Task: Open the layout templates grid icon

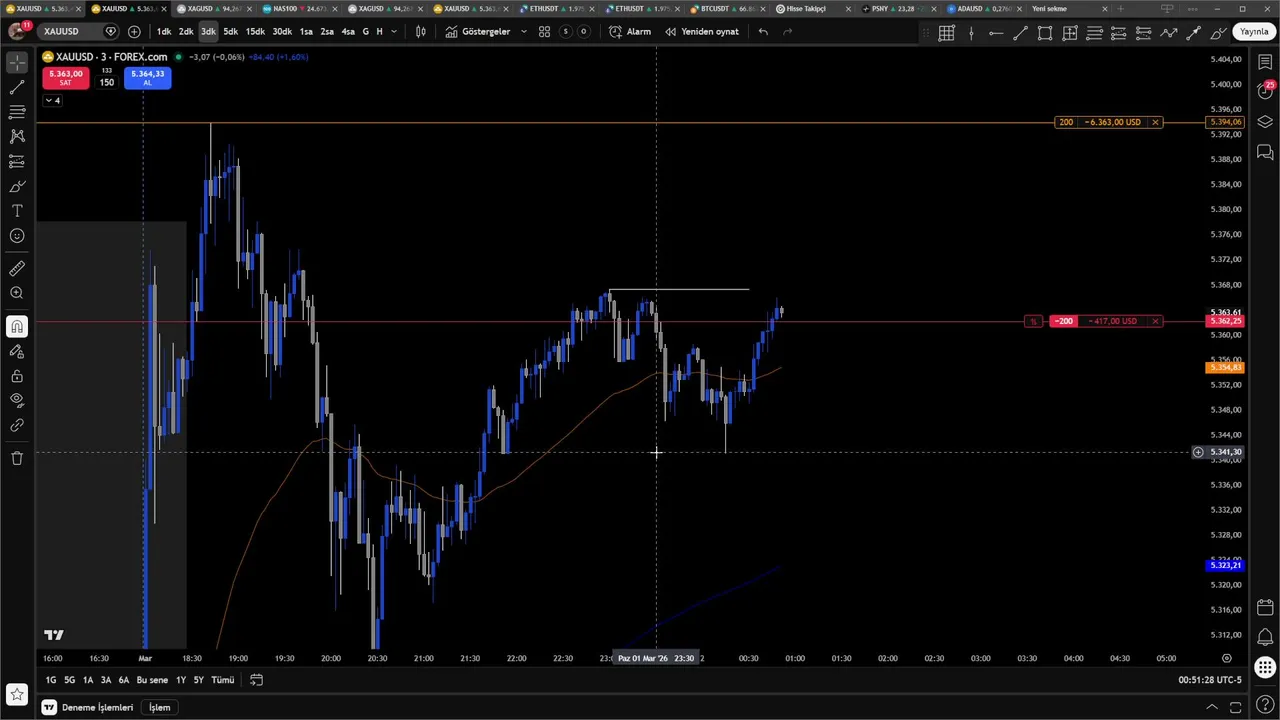Action: click(x=544, y=32)
